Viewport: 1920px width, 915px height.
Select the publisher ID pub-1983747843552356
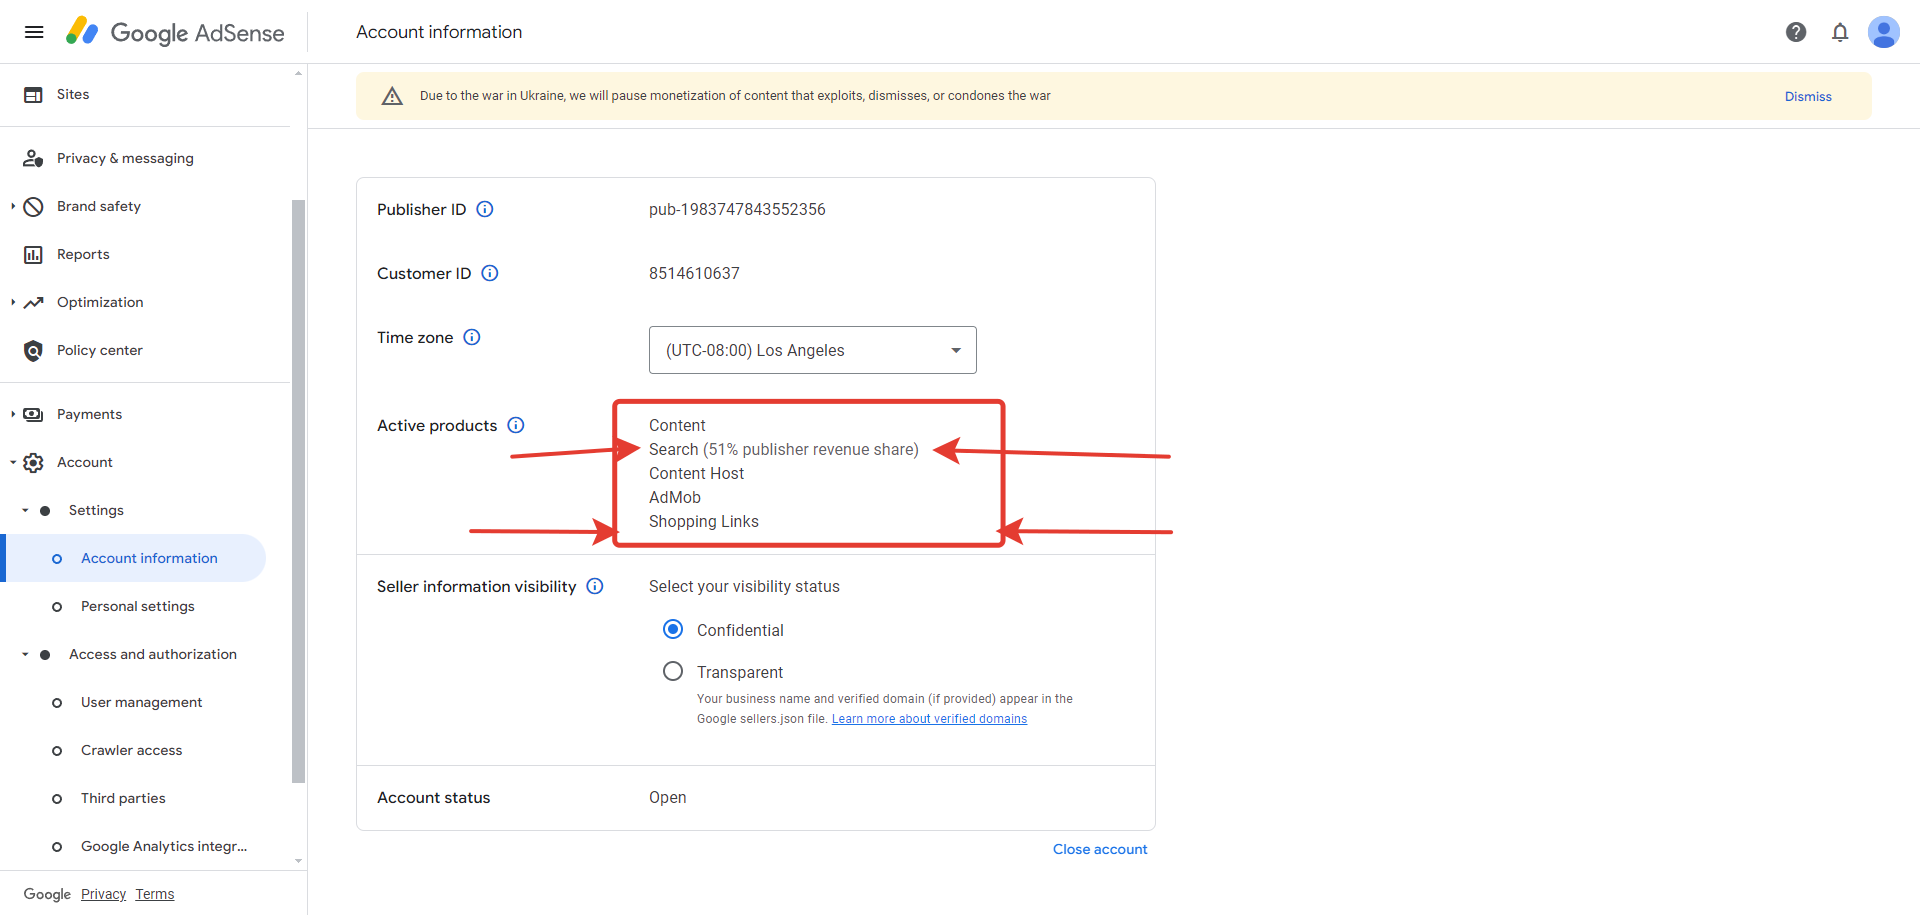coord(737,209)
